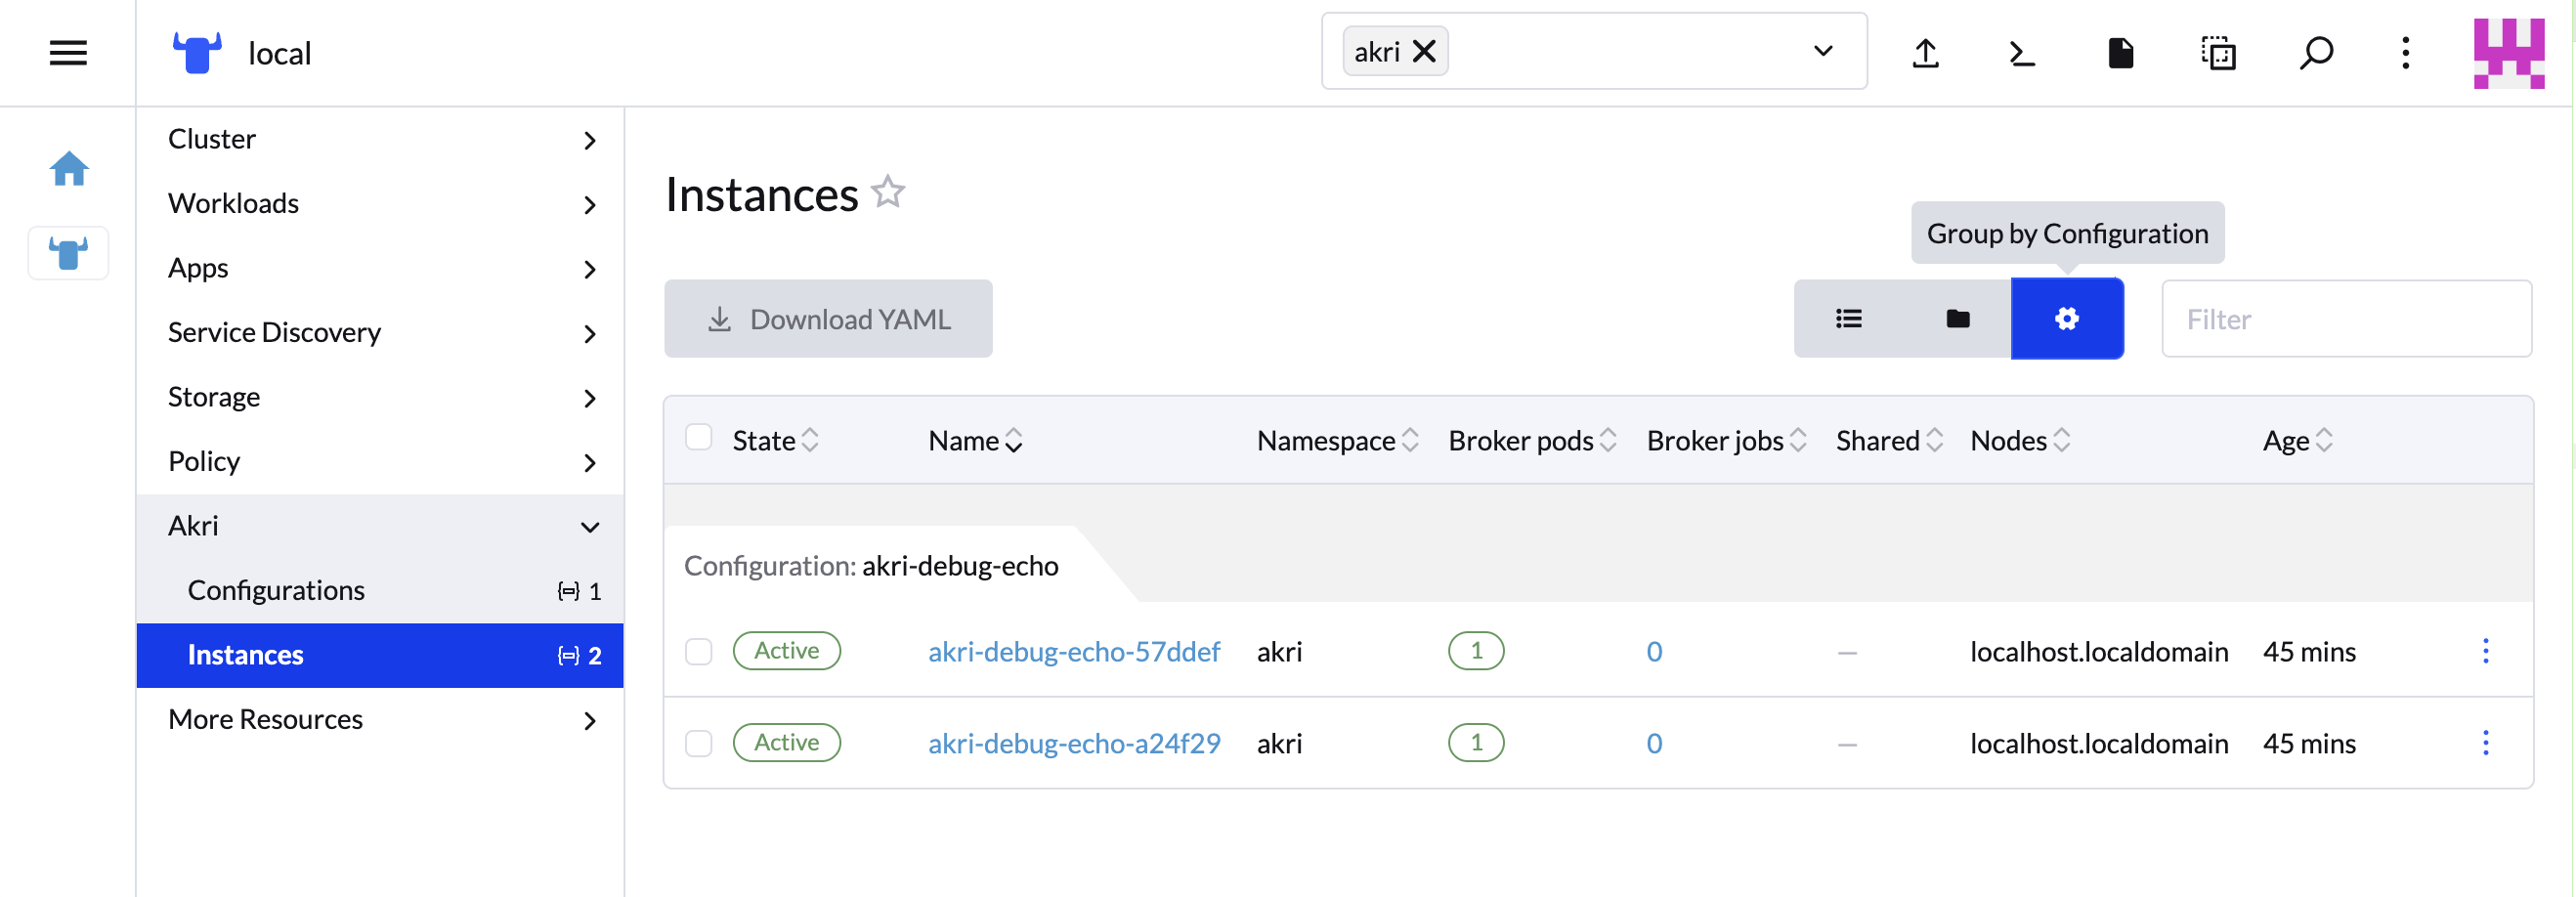Favorite the Instances page with star
Image resolution: width=2576 pixels, height=897 pixels.
tap(888, 192)
